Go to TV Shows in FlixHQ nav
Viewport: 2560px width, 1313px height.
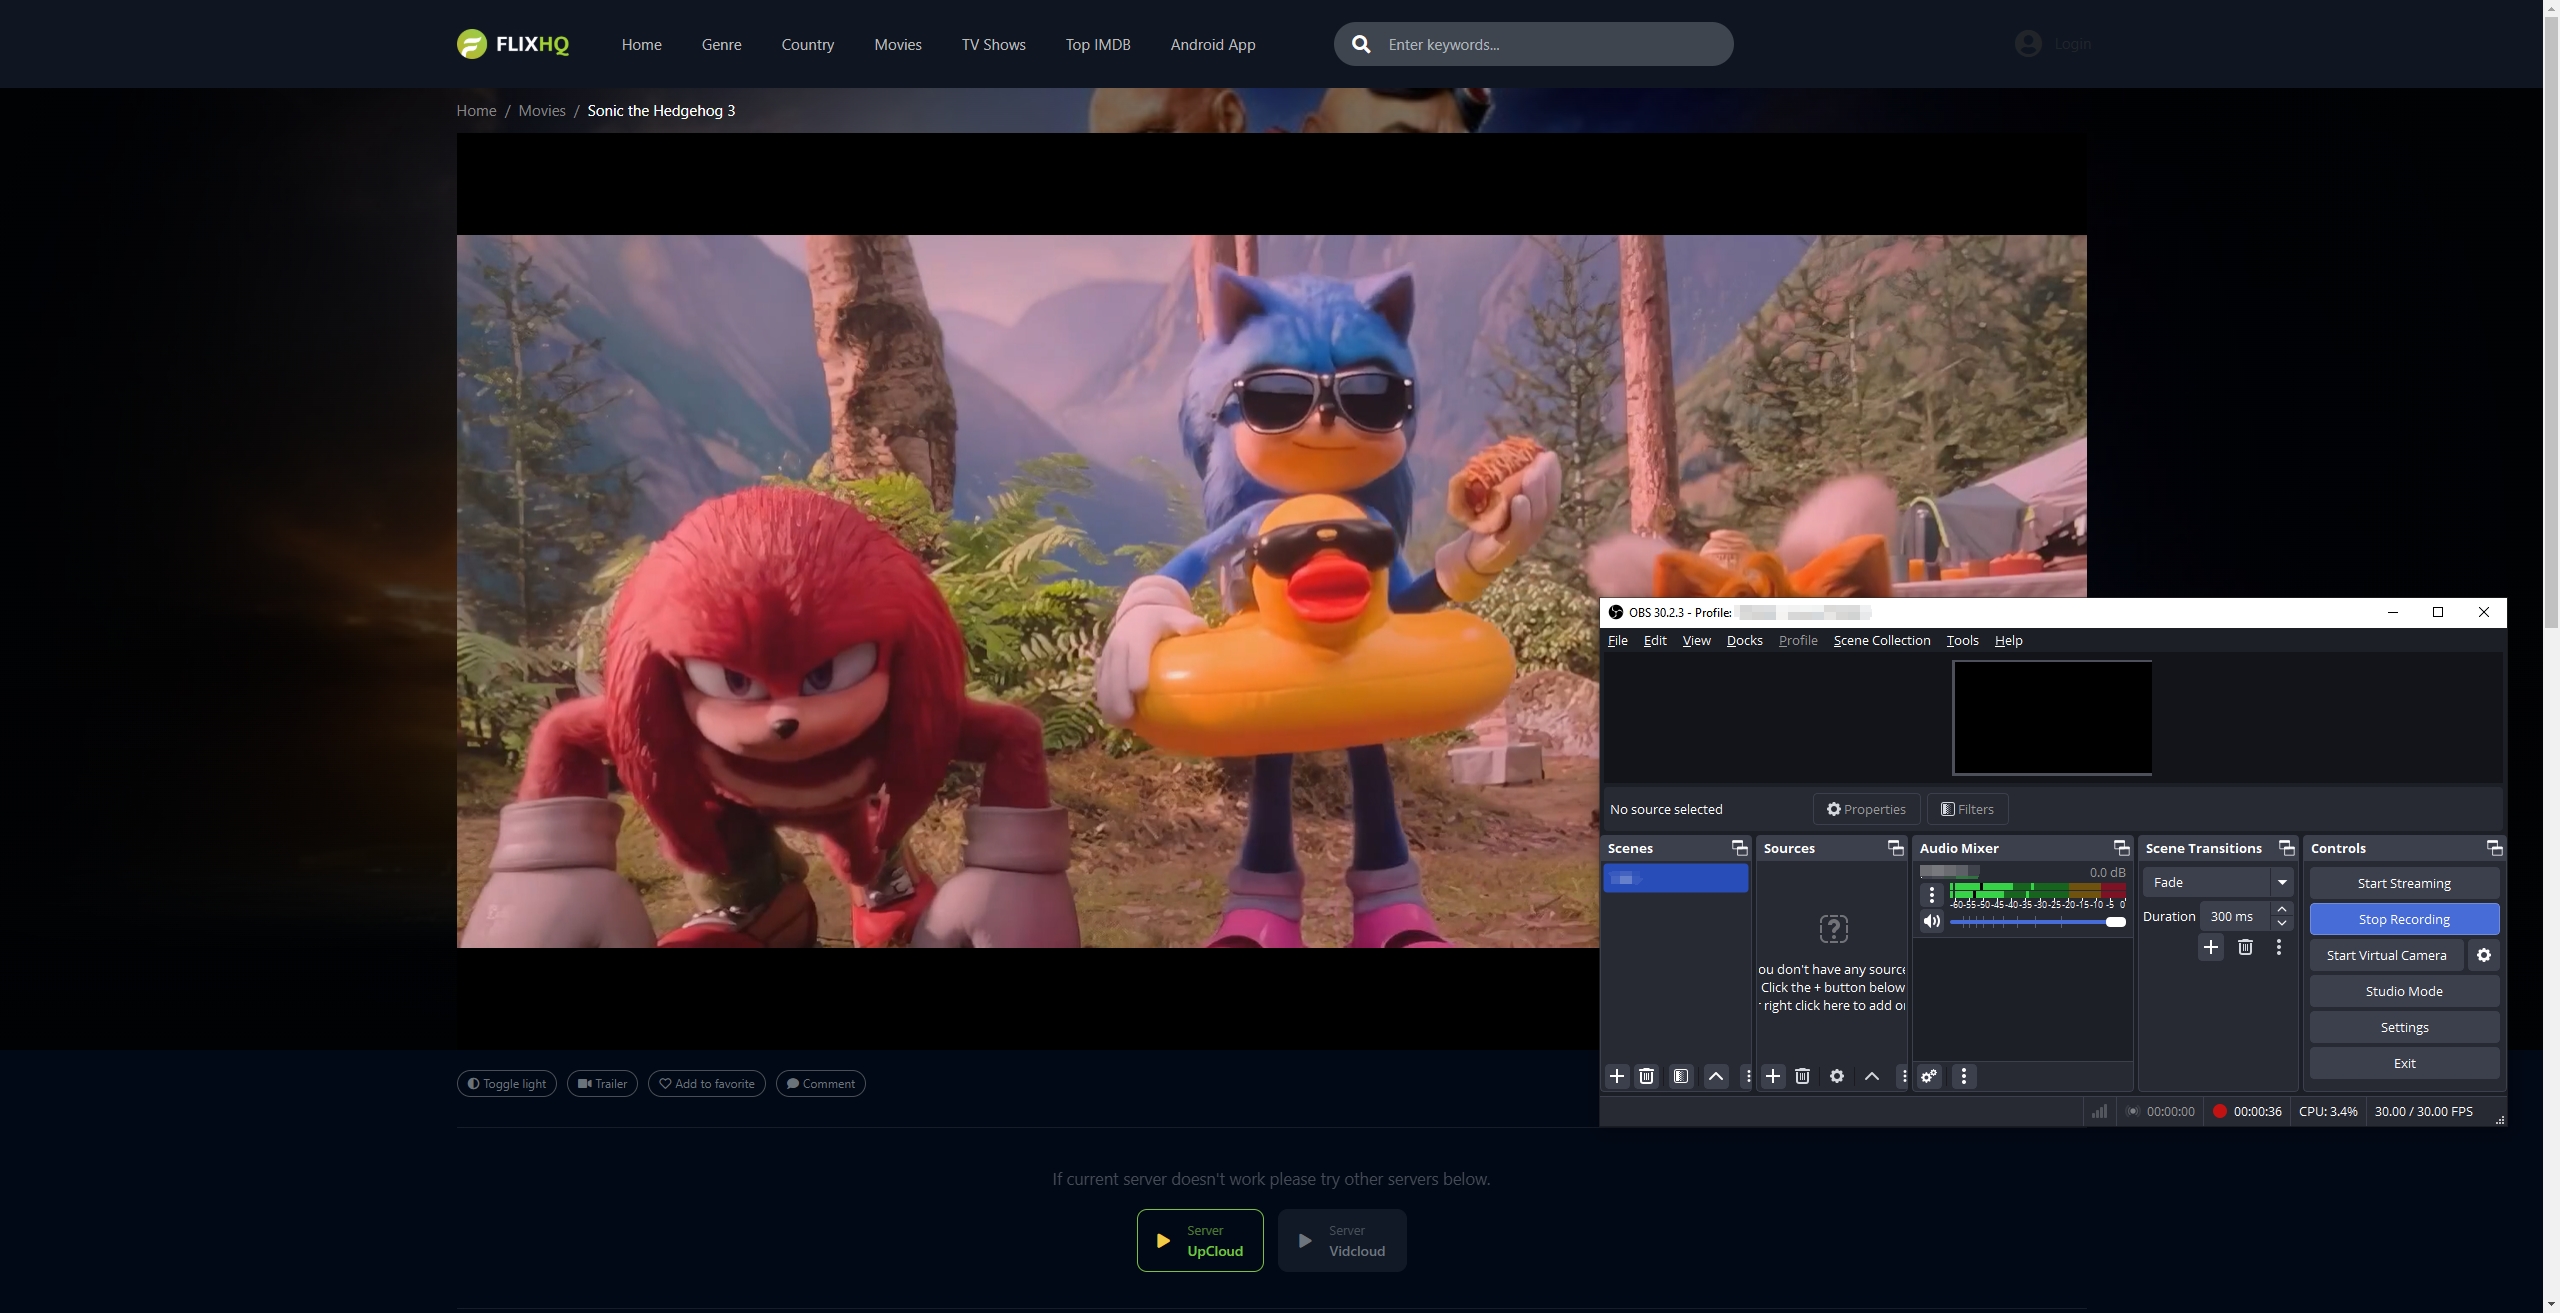[x=993, y=44]
